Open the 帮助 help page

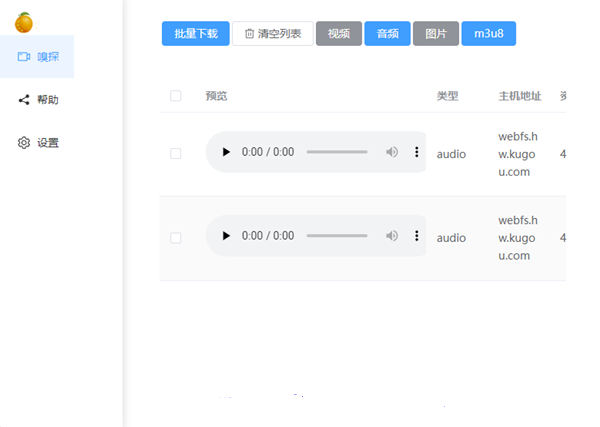click(x=38, y=100)
